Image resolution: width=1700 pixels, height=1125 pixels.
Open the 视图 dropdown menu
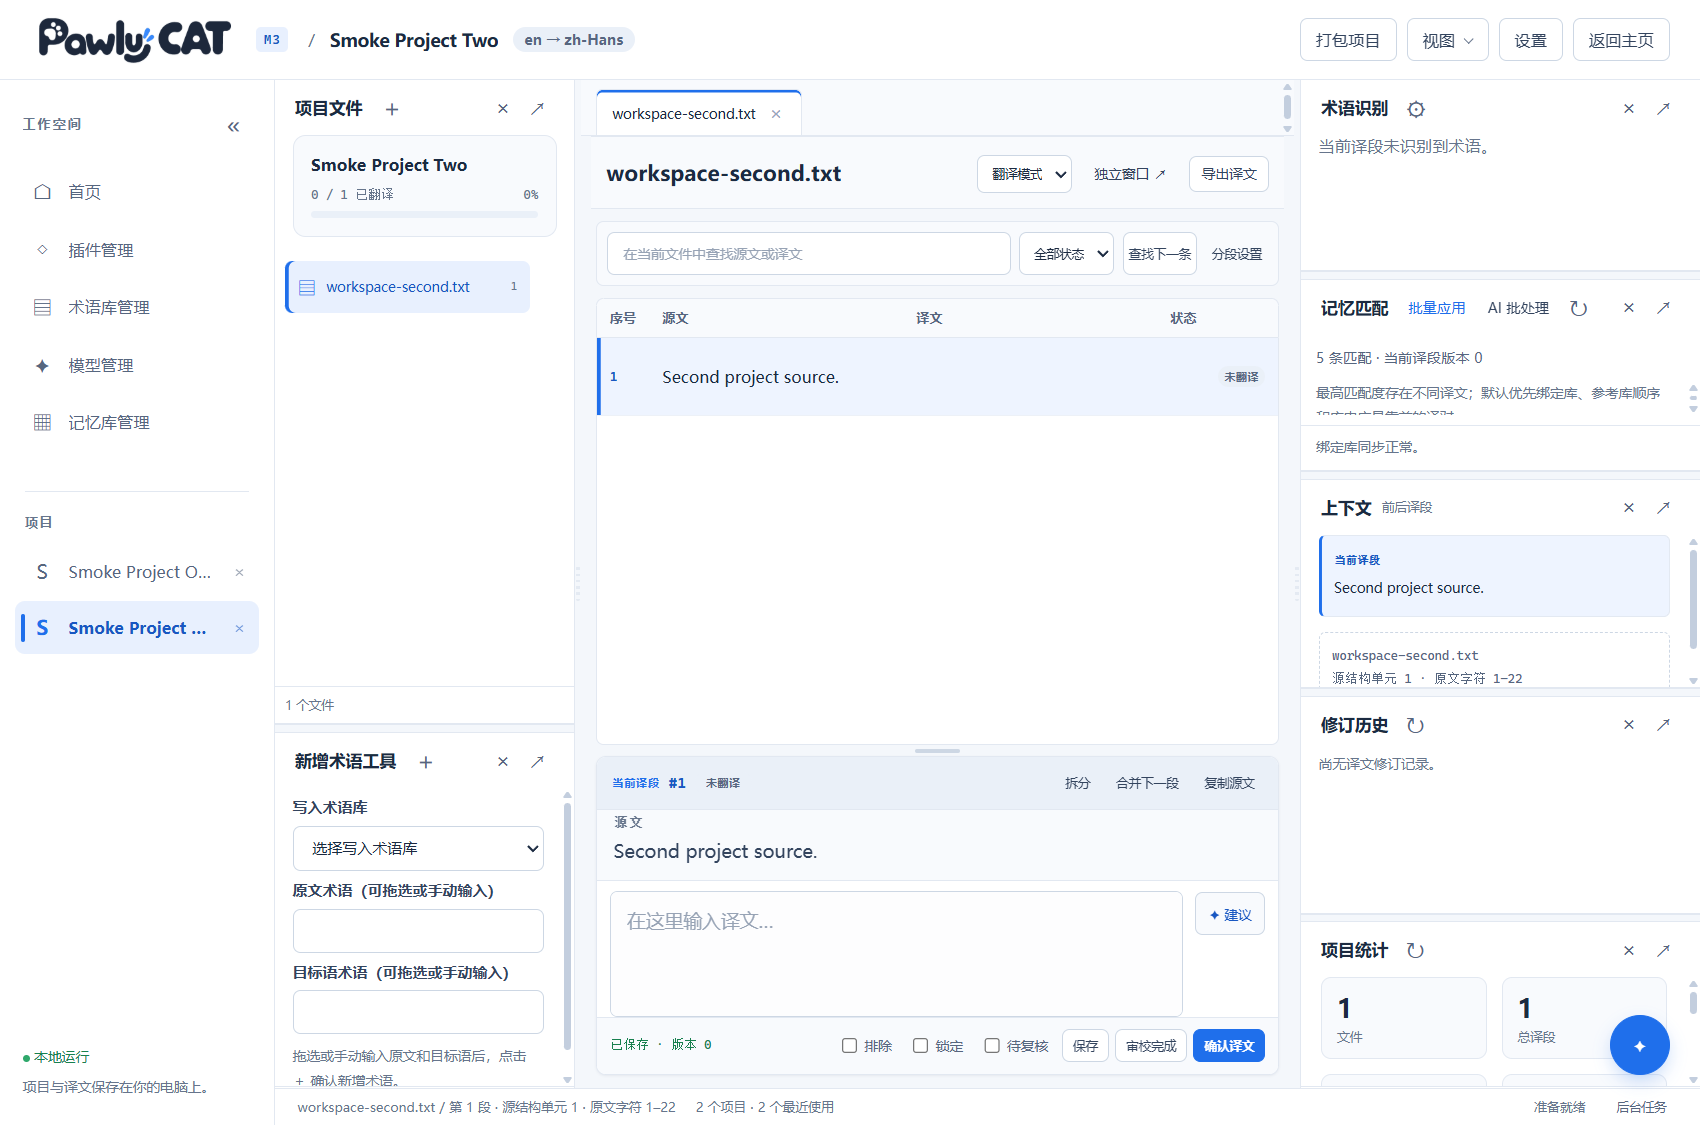[x=1447, y=40]
